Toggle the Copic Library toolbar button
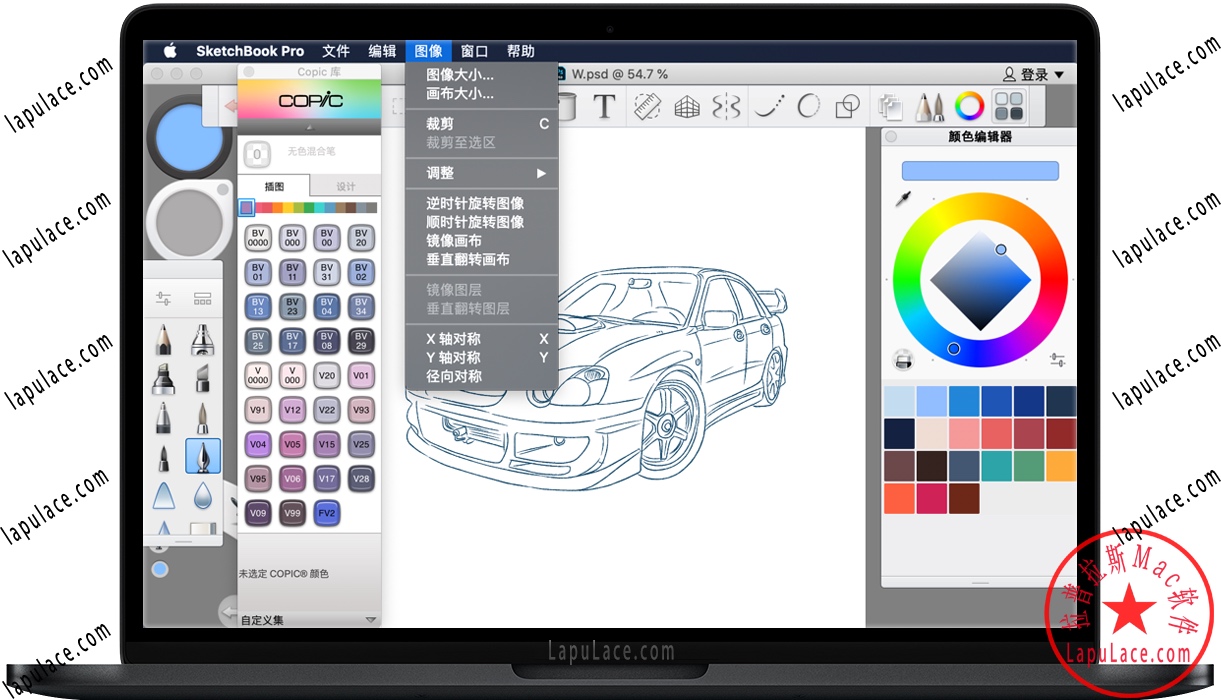1221x700 pixels. click(1009, 105)
